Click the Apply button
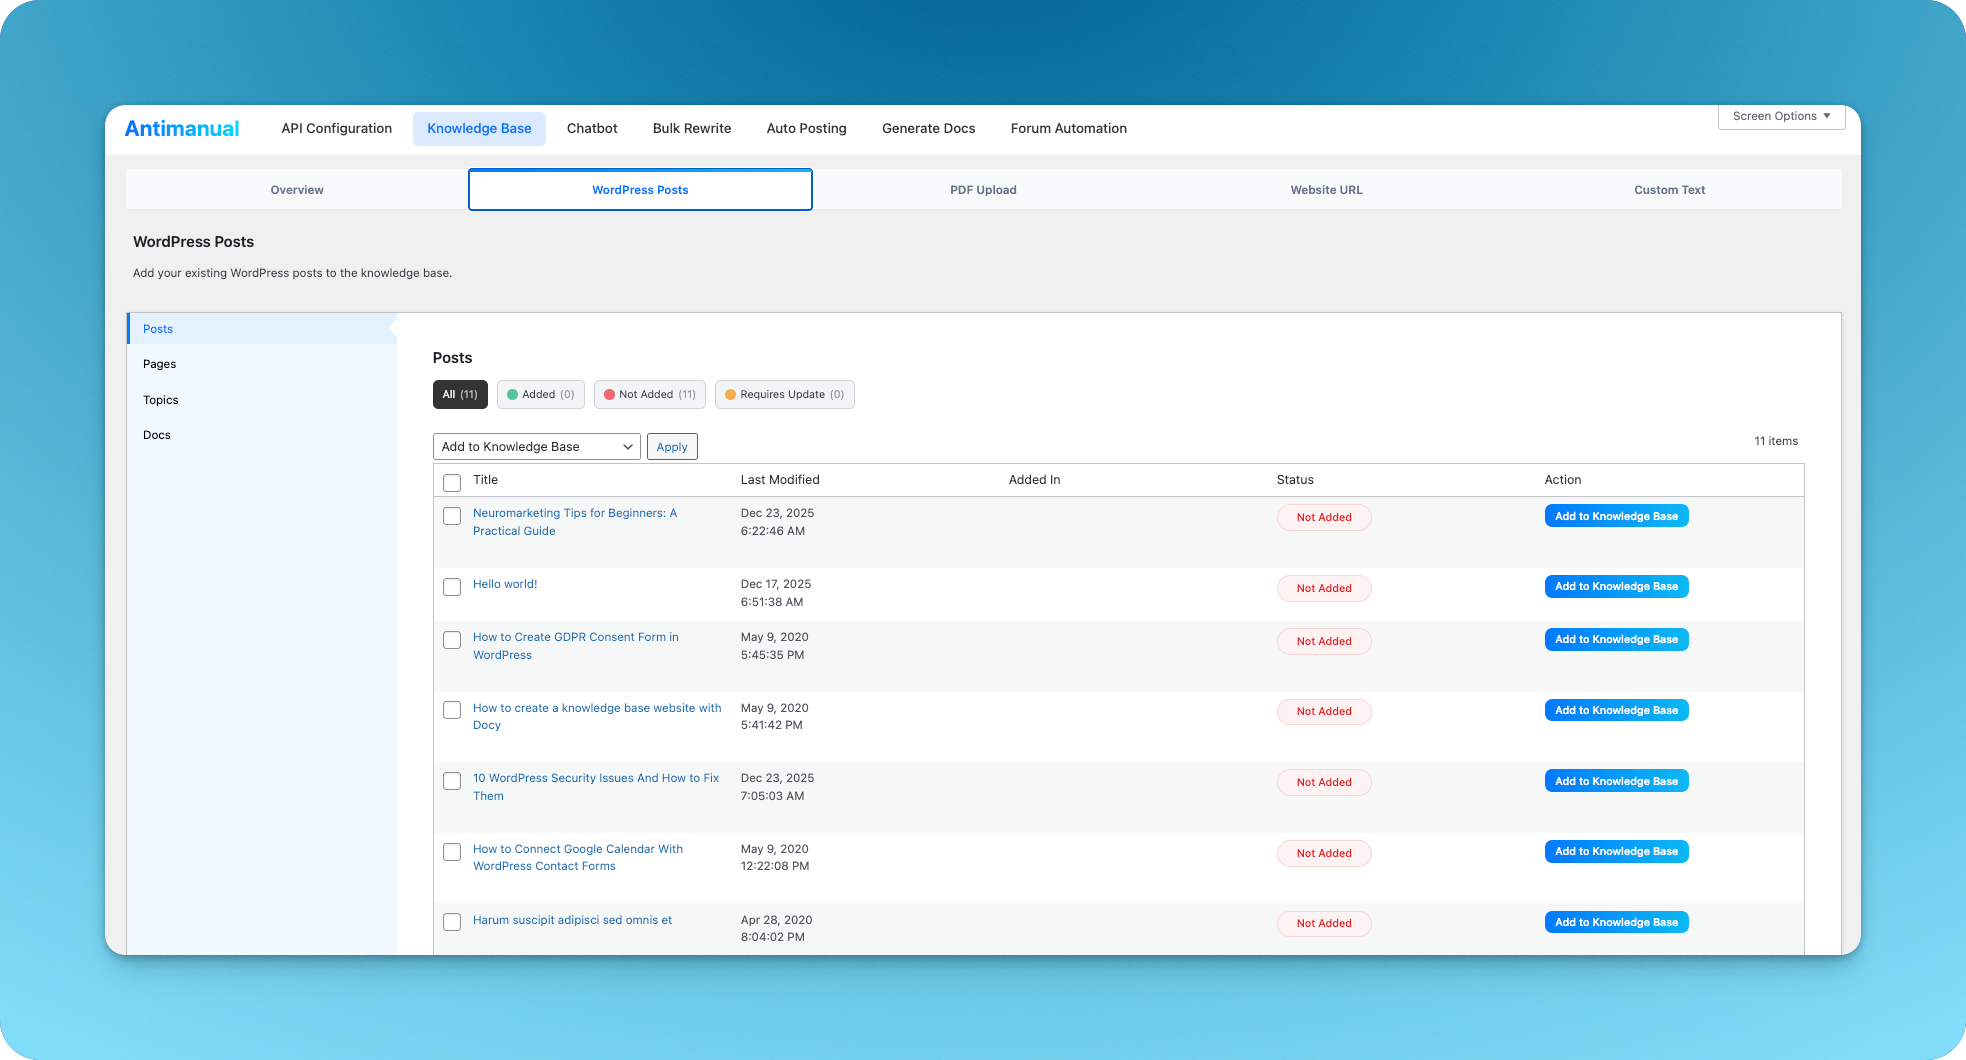 pos(671,446)
